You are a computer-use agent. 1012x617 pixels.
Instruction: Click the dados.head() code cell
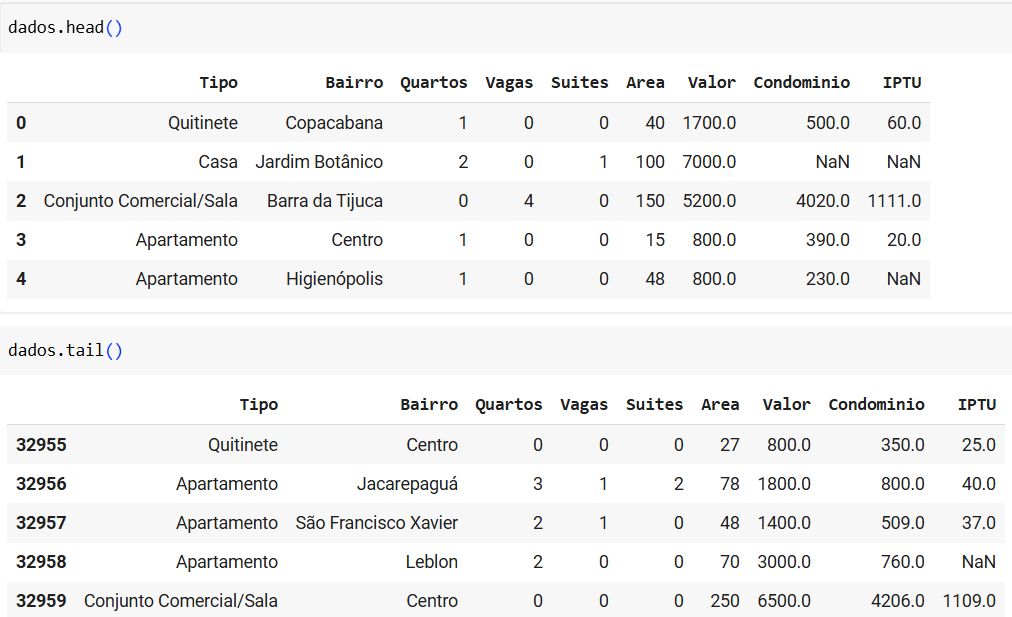coord(506,28)
